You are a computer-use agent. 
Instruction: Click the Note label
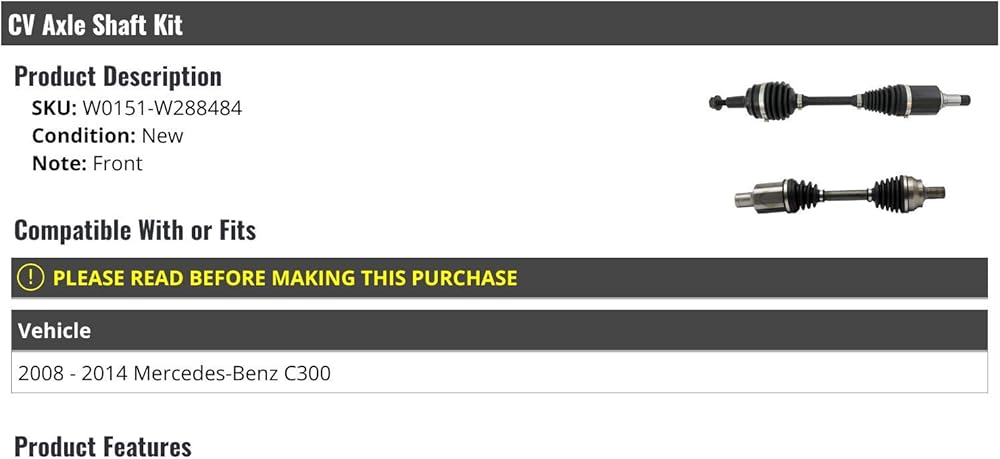coord(59,163)
